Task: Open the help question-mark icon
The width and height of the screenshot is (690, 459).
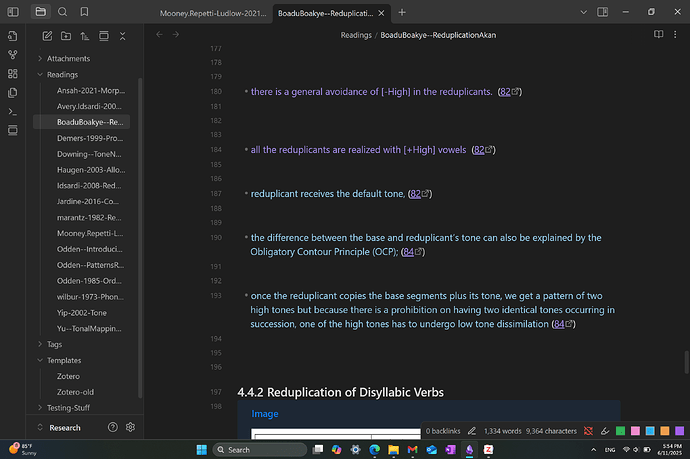Action: (x=113, y=427)
